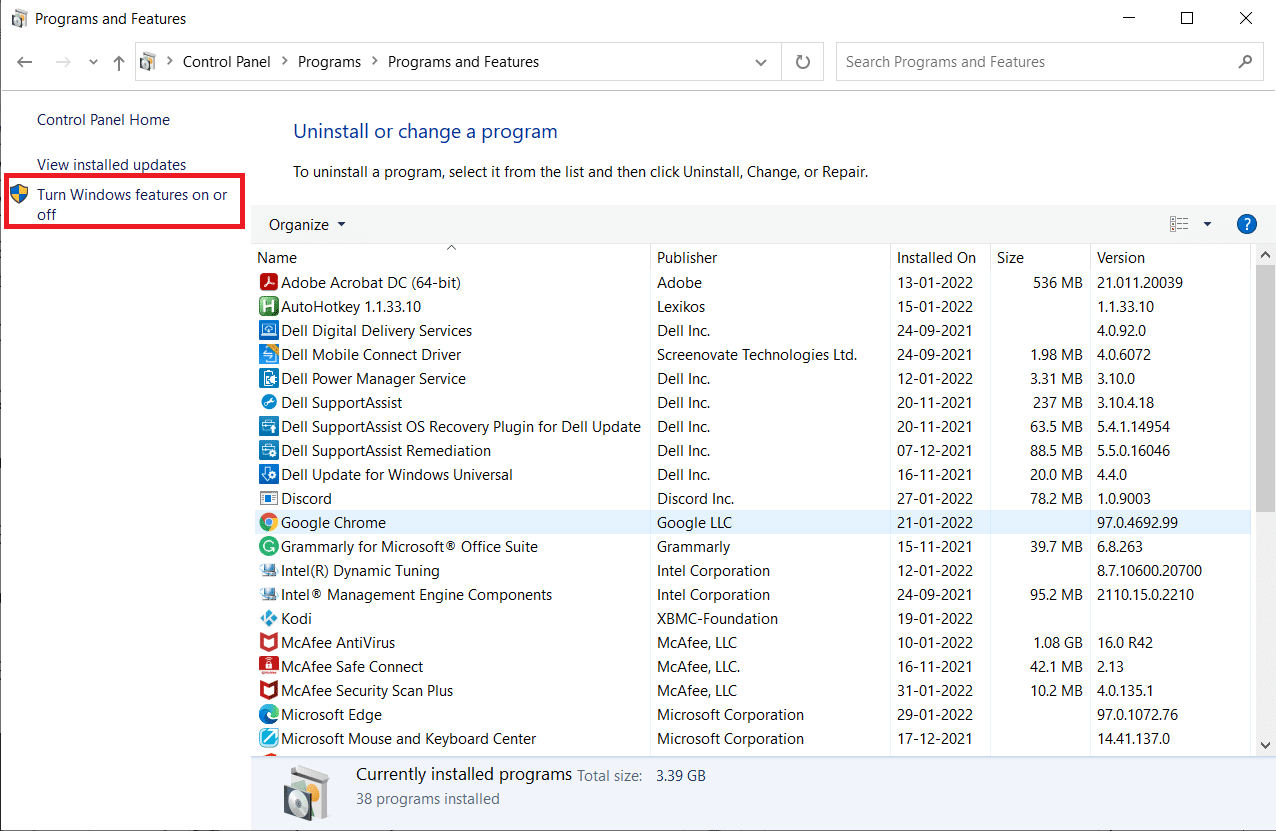Refresh the Programs and Features address bar
1276x831 pixels.
tap(802, 62)
